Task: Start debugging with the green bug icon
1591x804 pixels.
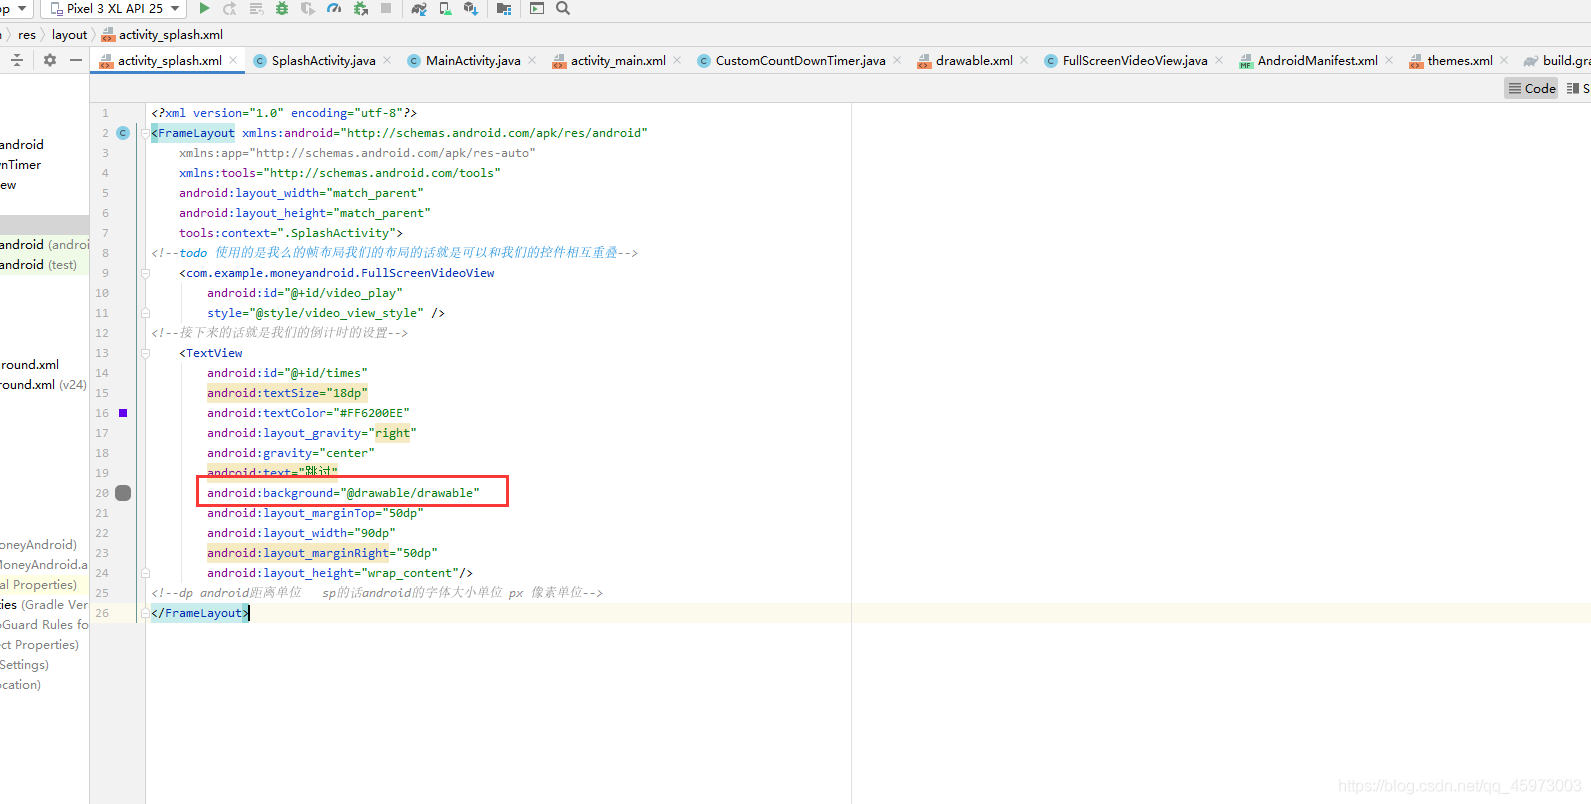Action: click(x=282, y=8)
